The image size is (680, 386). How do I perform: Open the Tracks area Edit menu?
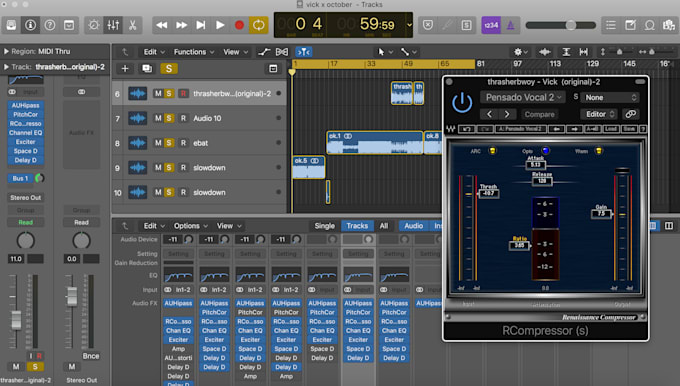point(154,52)
